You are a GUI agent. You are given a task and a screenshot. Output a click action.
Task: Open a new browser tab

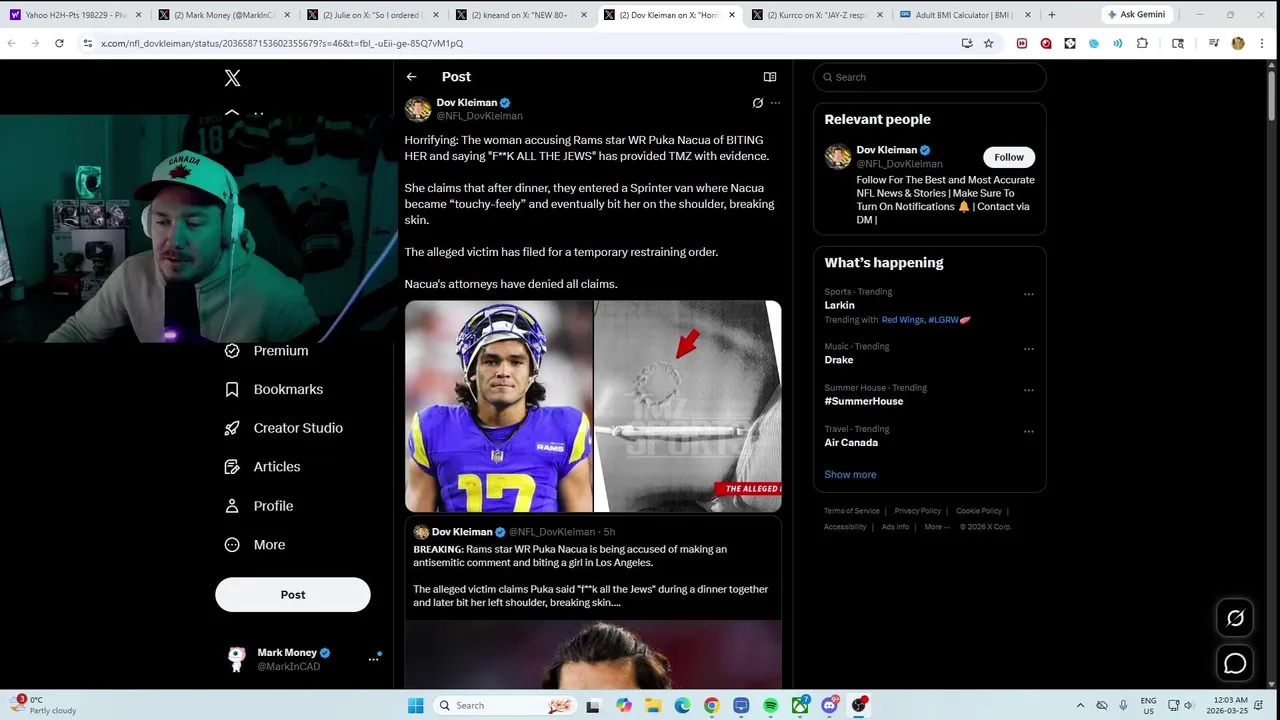(1051, 15)
